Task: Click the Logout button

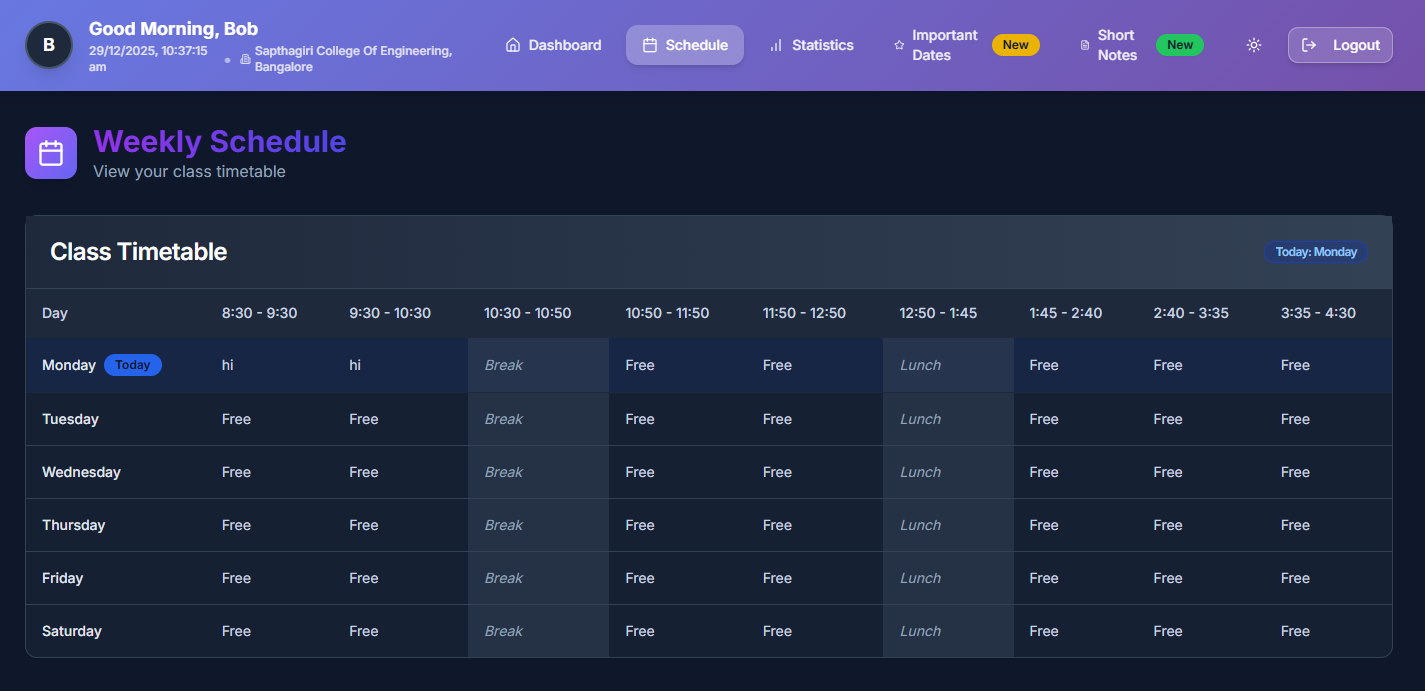Action: [x=1340, y=44]
